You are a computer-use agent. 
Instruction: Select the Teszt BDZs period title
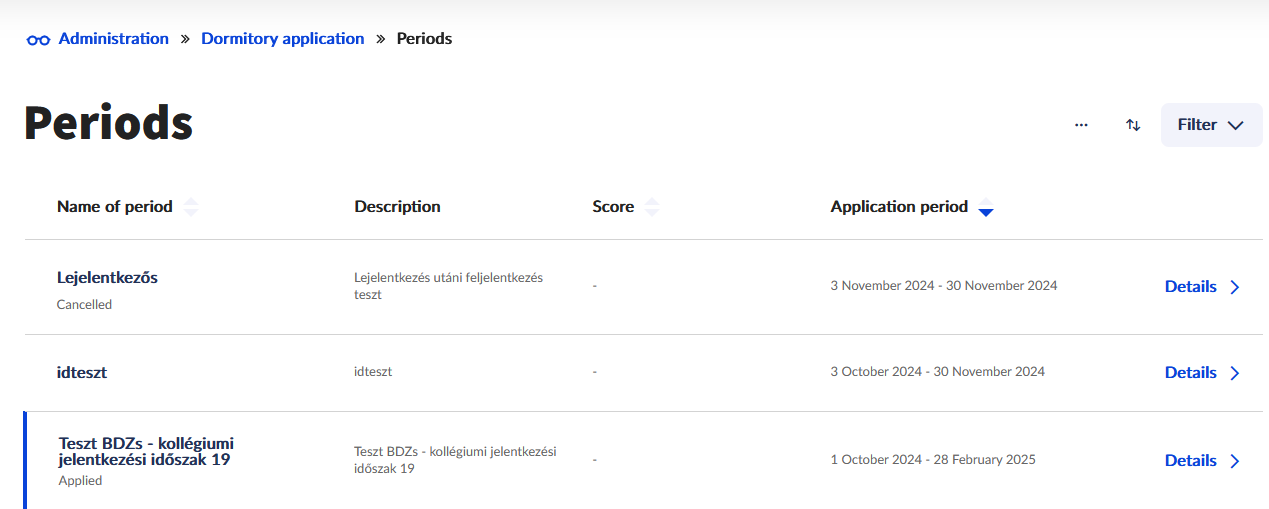(x=146, y=451)
